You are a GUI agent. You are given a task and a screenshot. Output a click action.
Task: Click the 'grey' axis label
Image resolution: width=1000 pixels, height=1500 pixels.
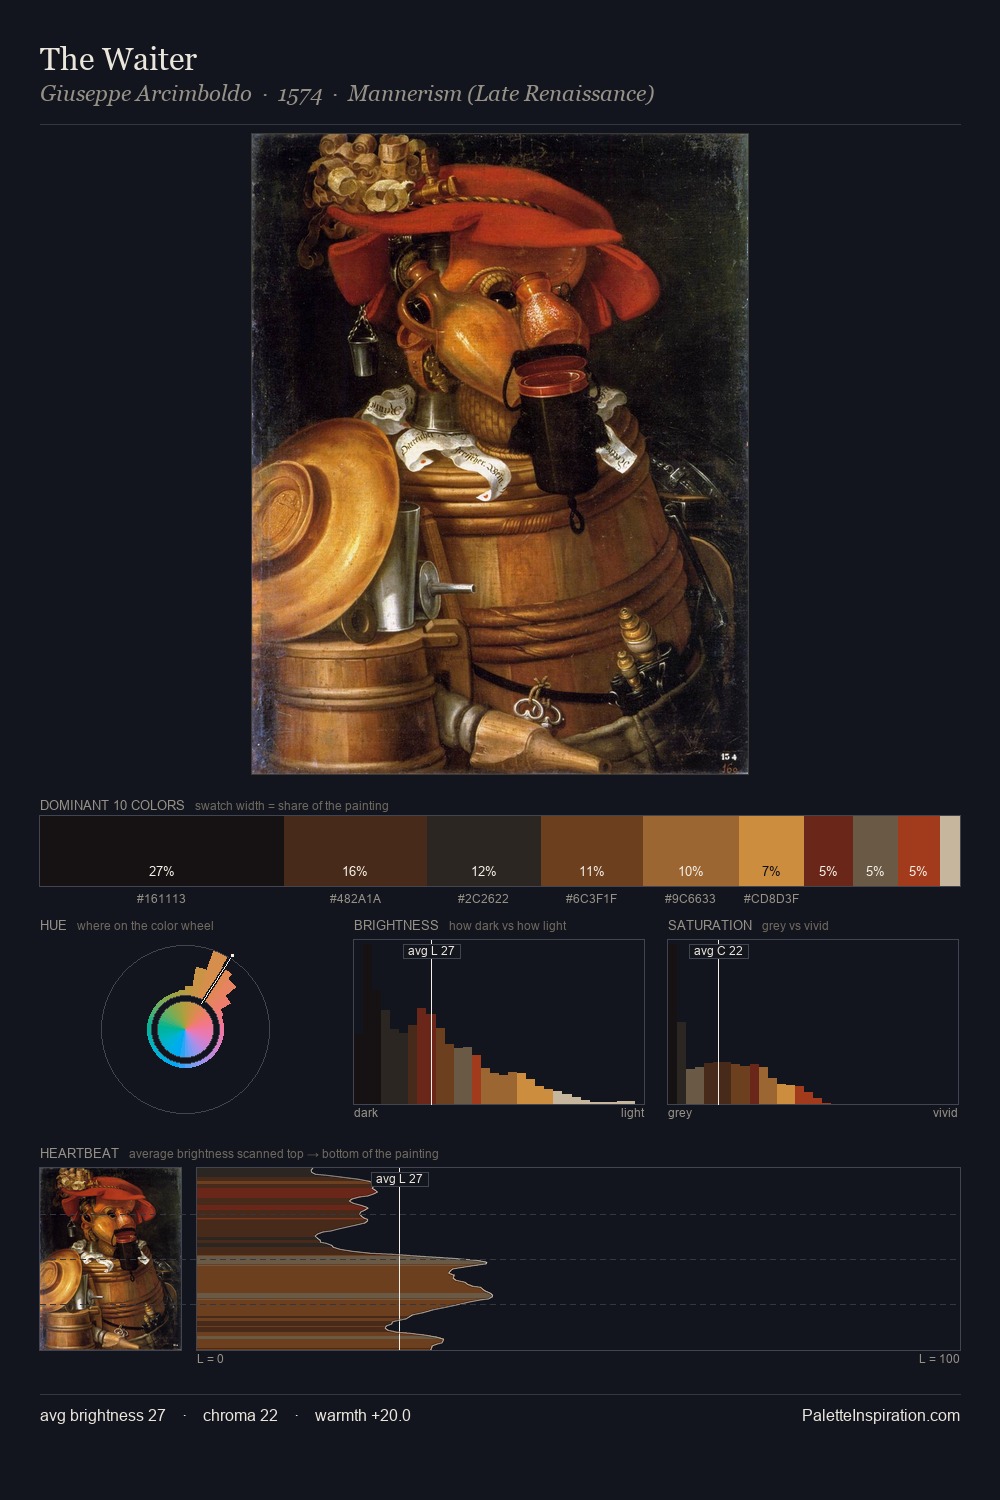[680, 1113]
